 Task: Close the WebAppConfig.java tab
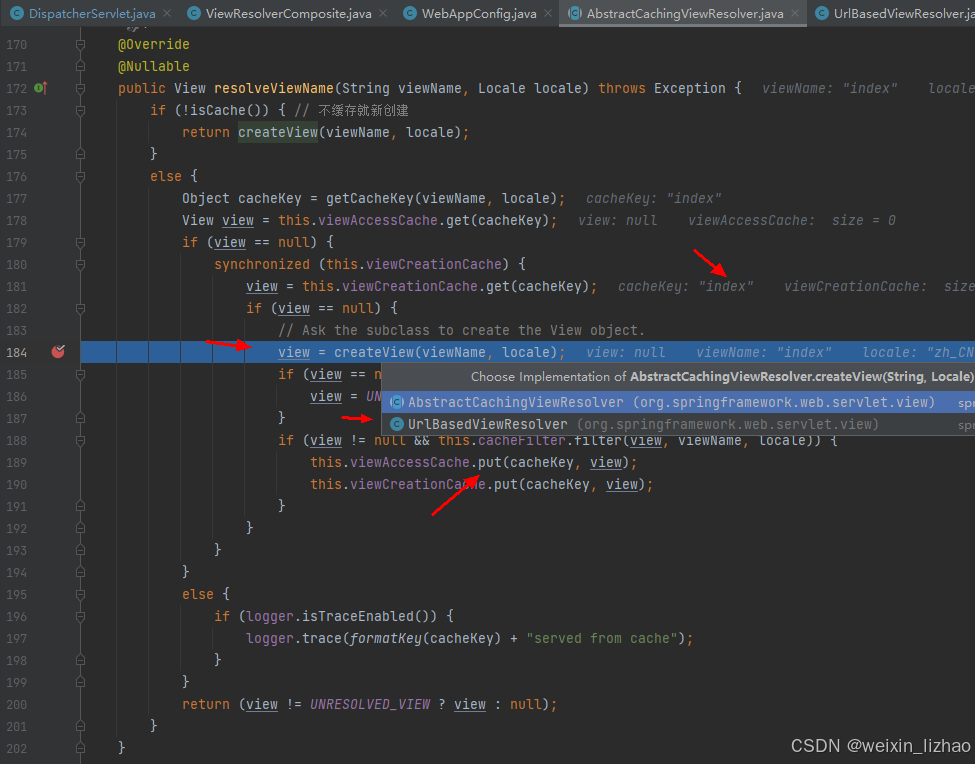(548, 13)
